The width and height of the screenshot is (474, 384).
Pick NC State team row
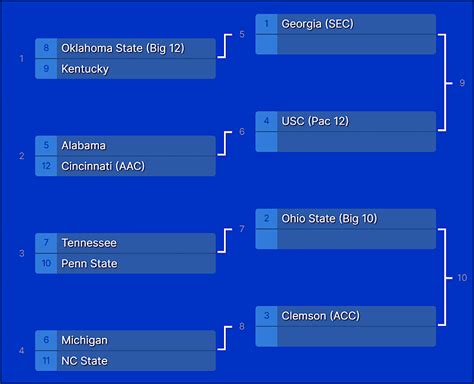[x=125, y=361]
